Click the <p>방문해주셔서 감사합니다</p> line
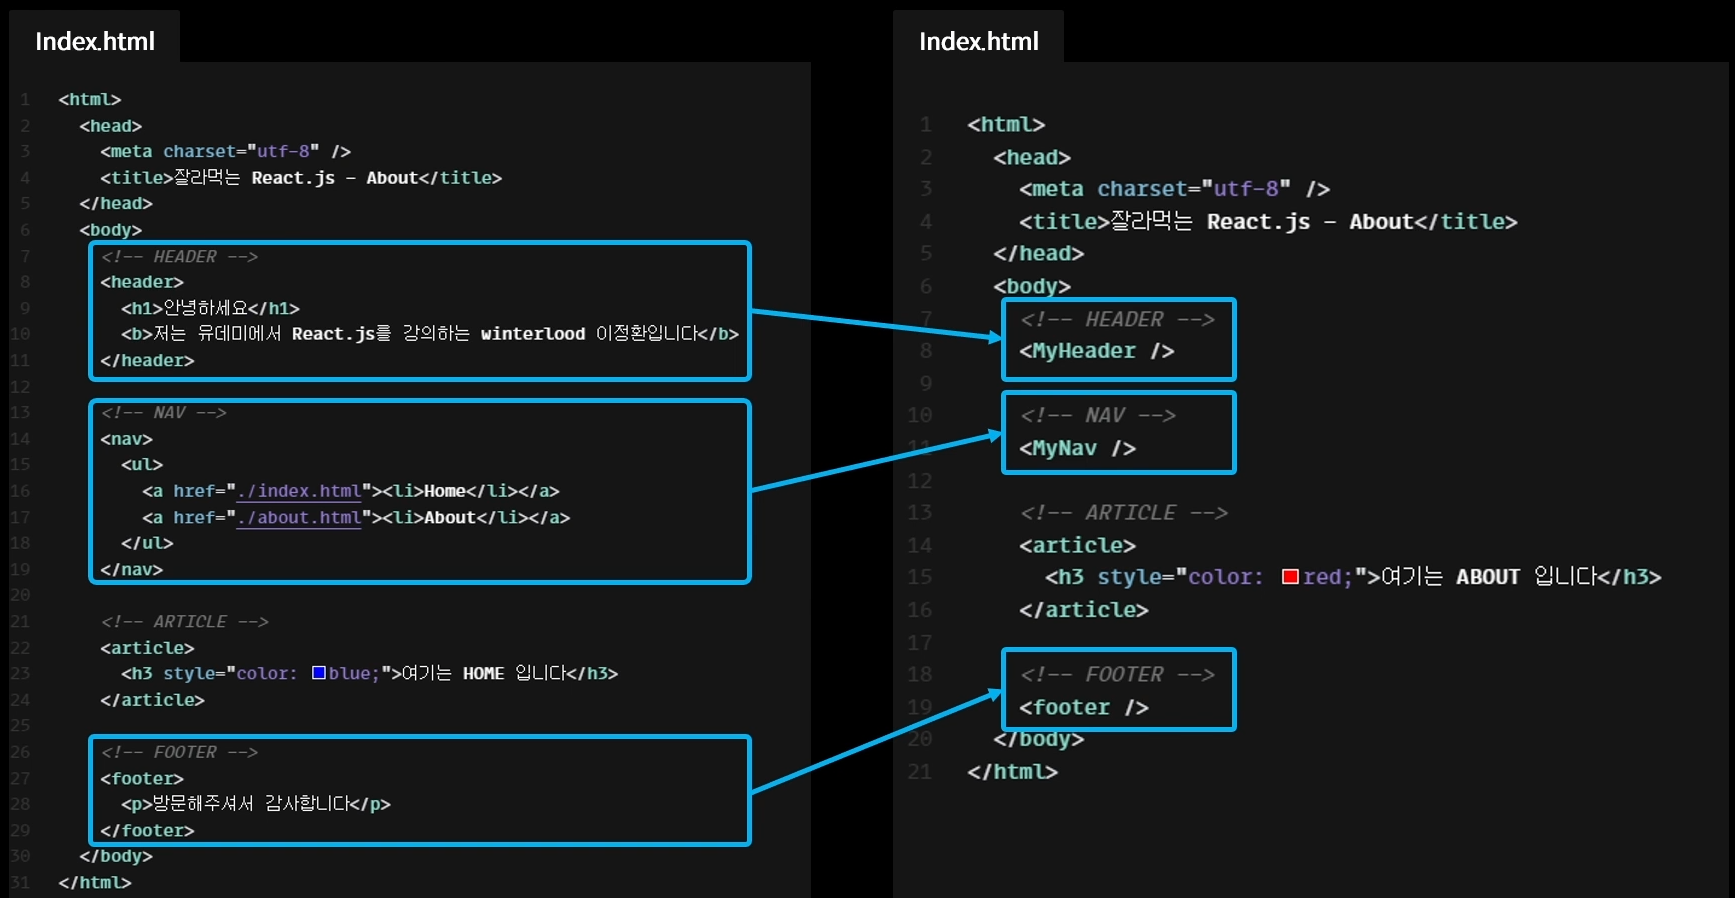Screen dimensions: 1735x898 pyautogui.click(x=256, y=804)
